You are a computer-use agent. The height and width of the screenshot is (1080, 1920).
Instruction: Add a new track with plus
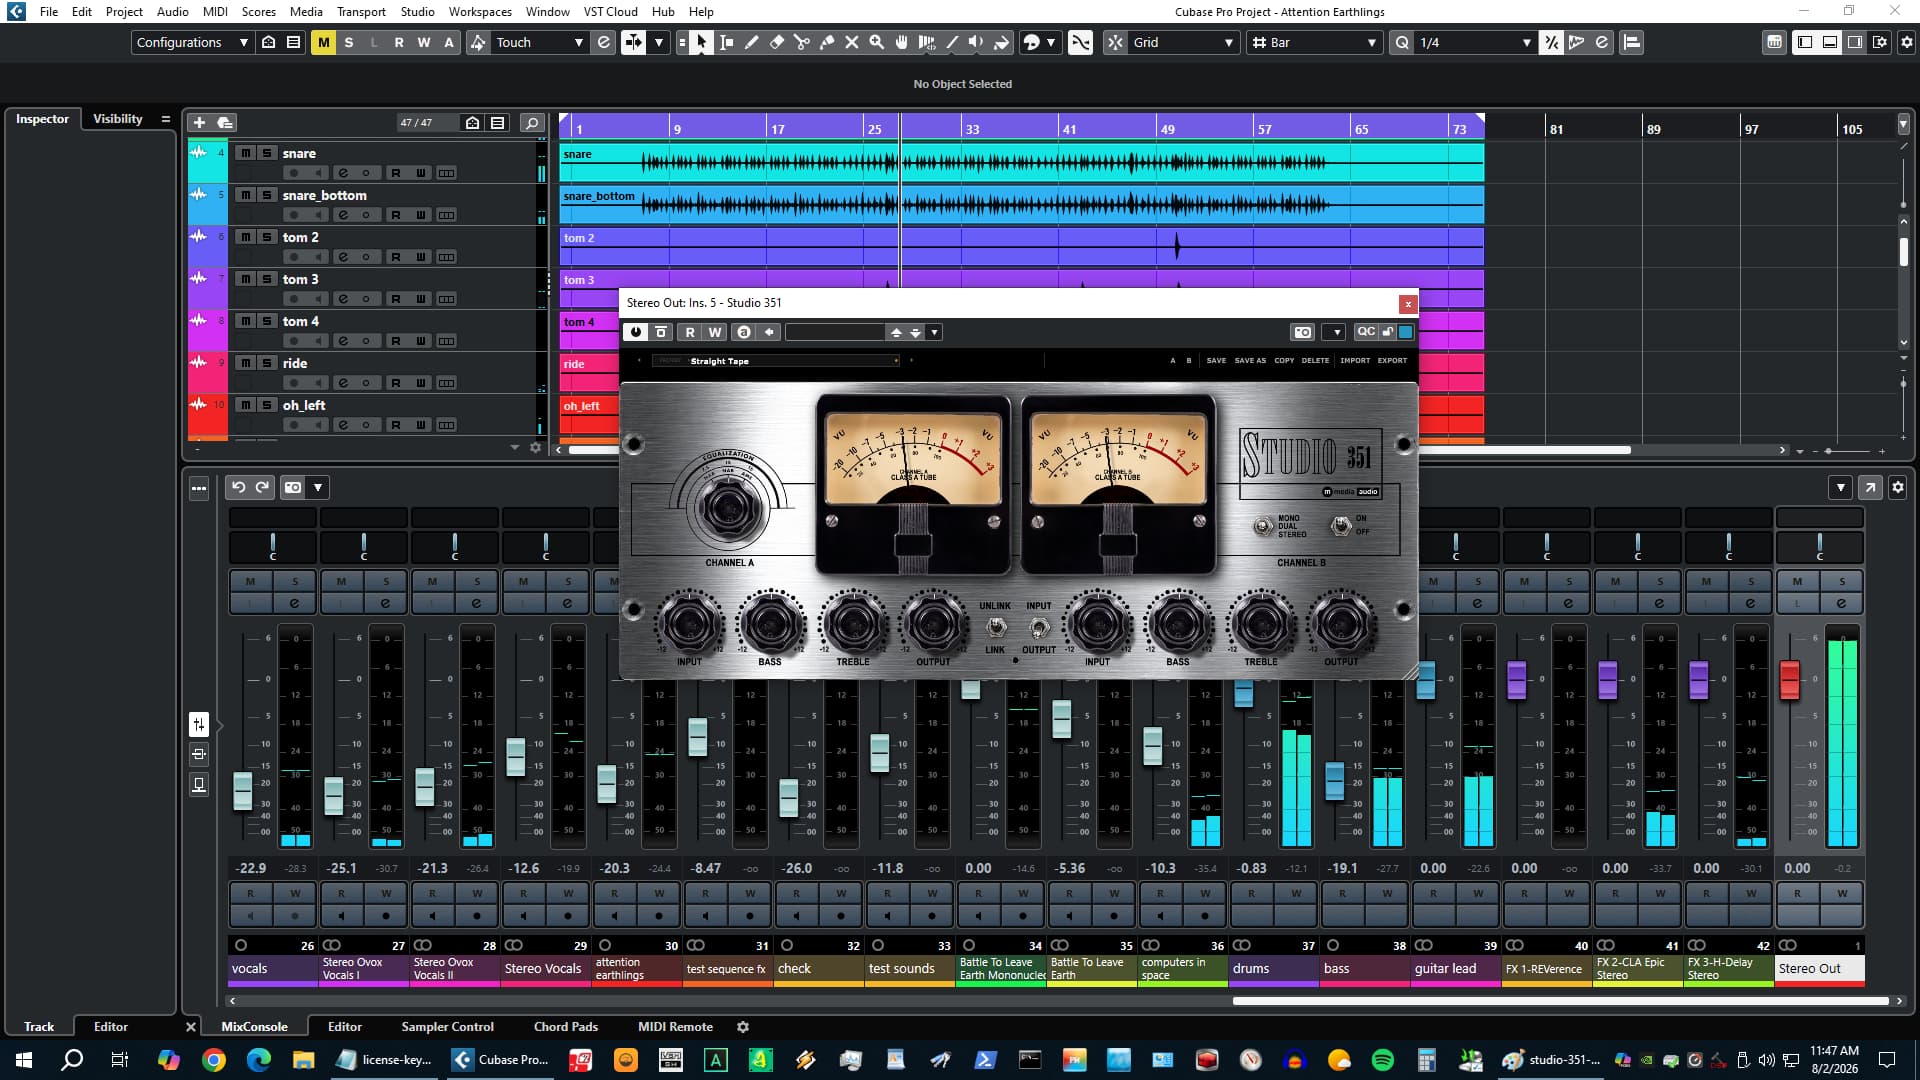(x=199, y=122)
